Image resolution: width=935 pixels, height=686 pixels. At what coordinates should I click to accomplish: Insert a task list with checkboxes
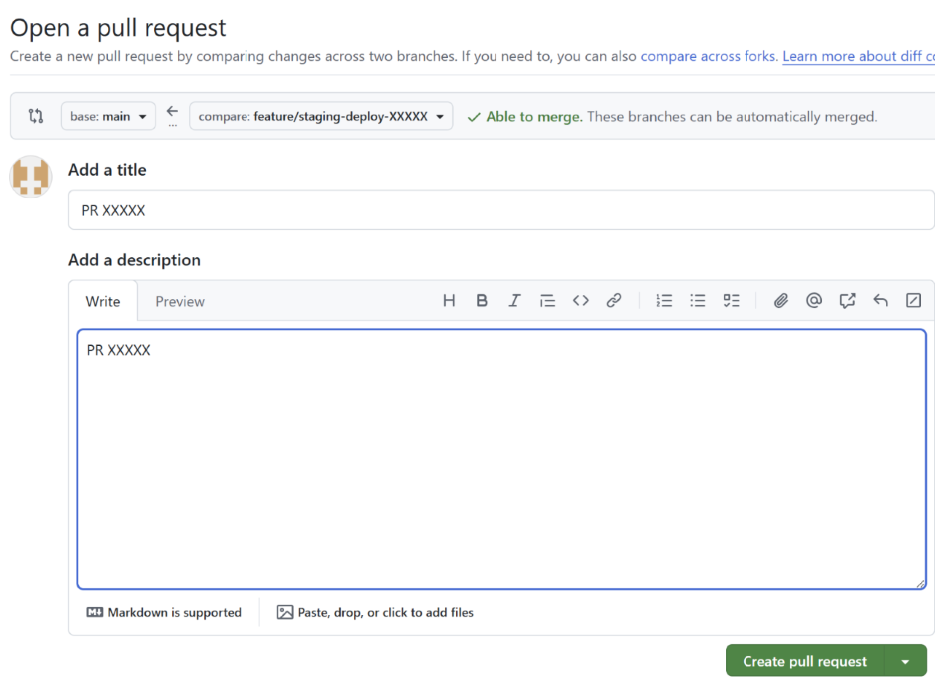(732, 300)
